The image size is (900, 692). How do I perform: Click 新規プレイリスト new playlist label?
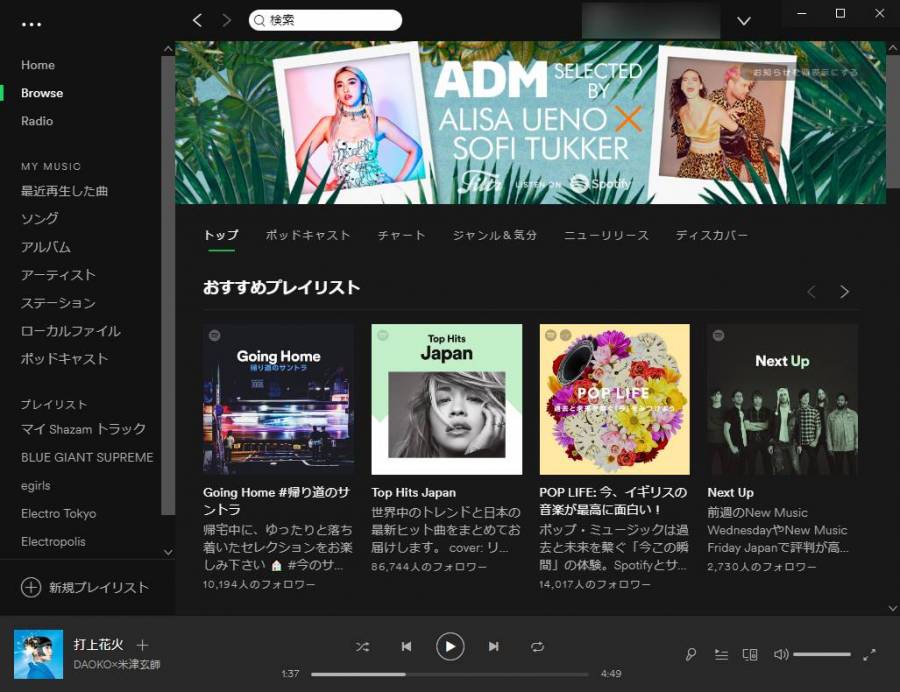click(x=99, y=588)
